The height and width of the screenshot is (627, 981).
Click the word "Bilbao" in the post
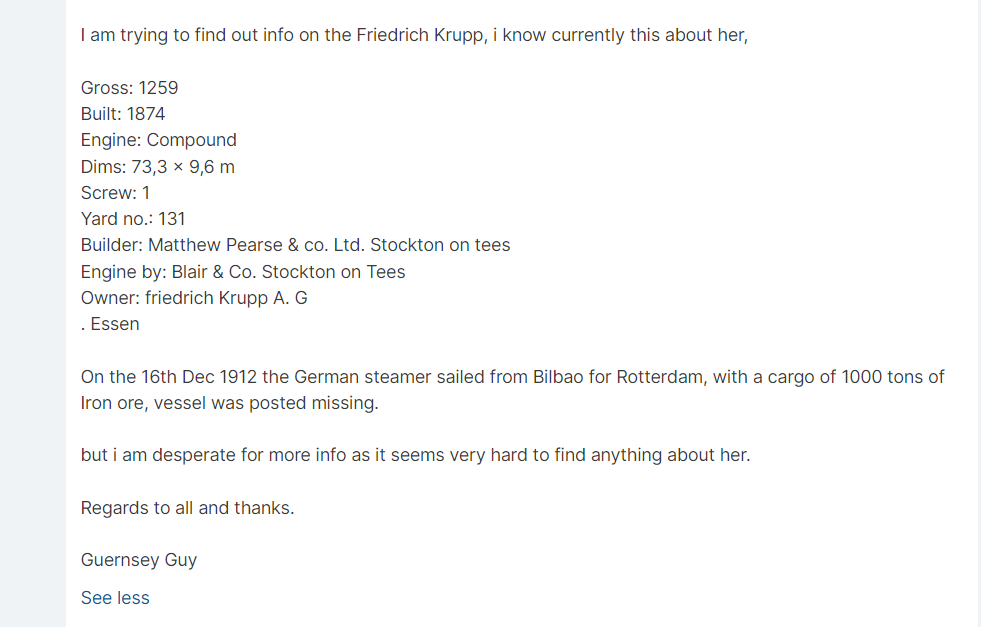click(x=555, y=377)
